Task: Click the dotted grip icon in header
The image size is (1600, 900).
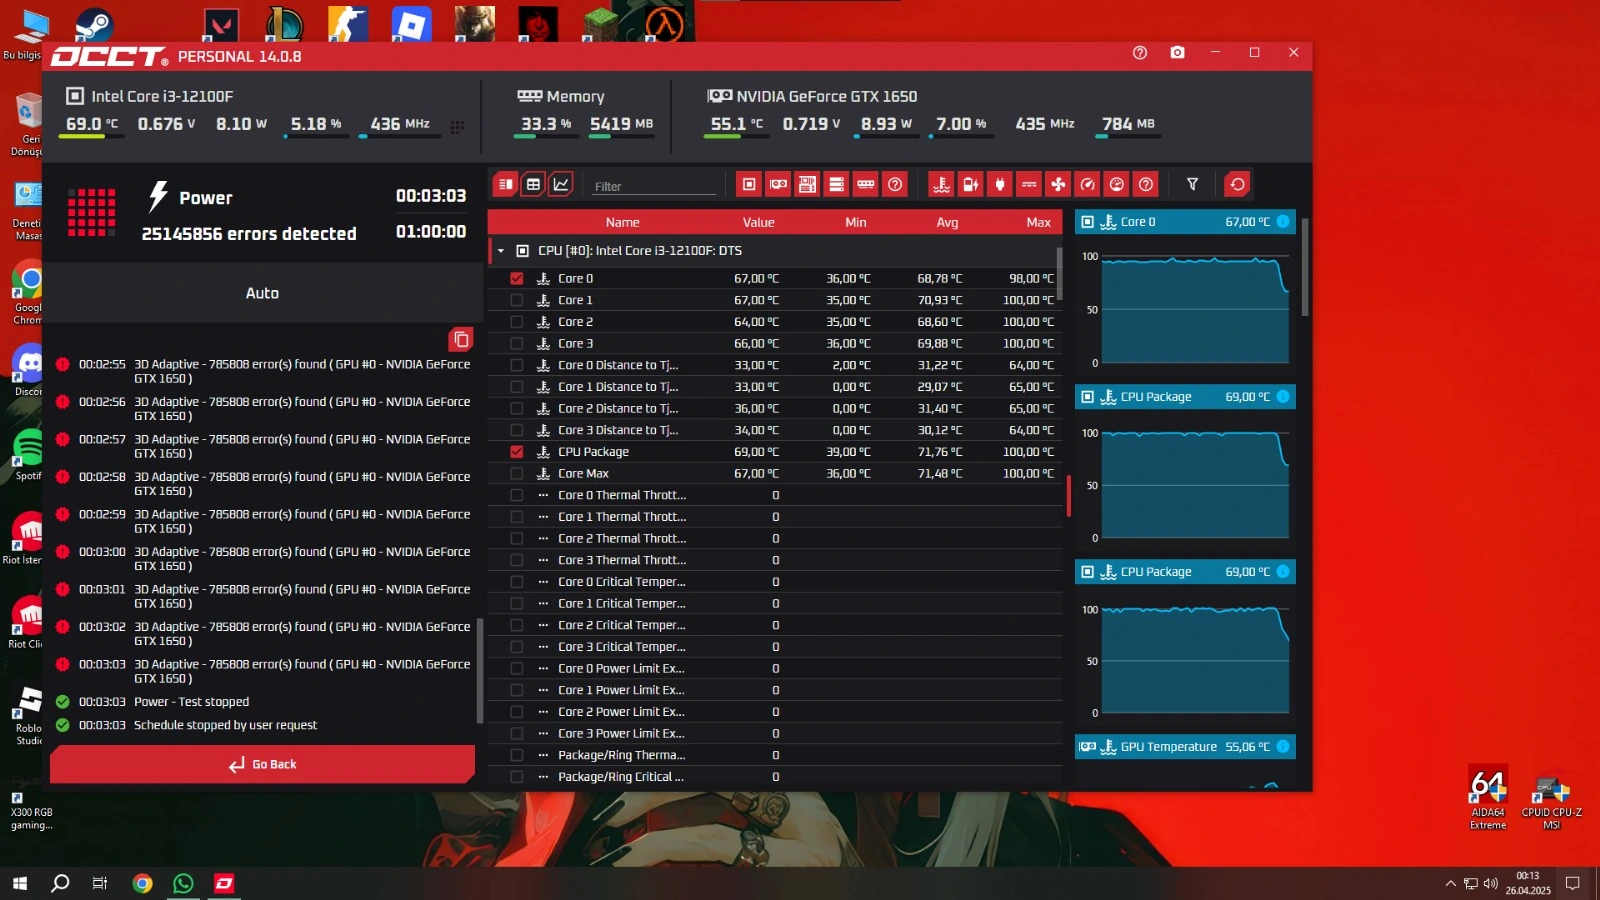Action: pos(457,127)
